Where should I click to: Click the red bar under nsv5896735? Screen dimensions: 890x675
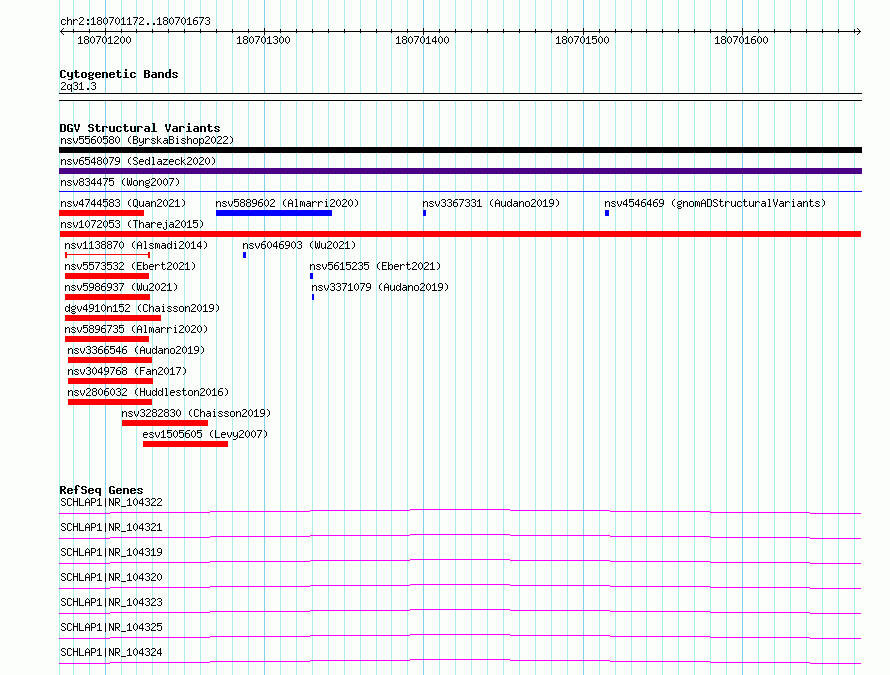(107, 339)
